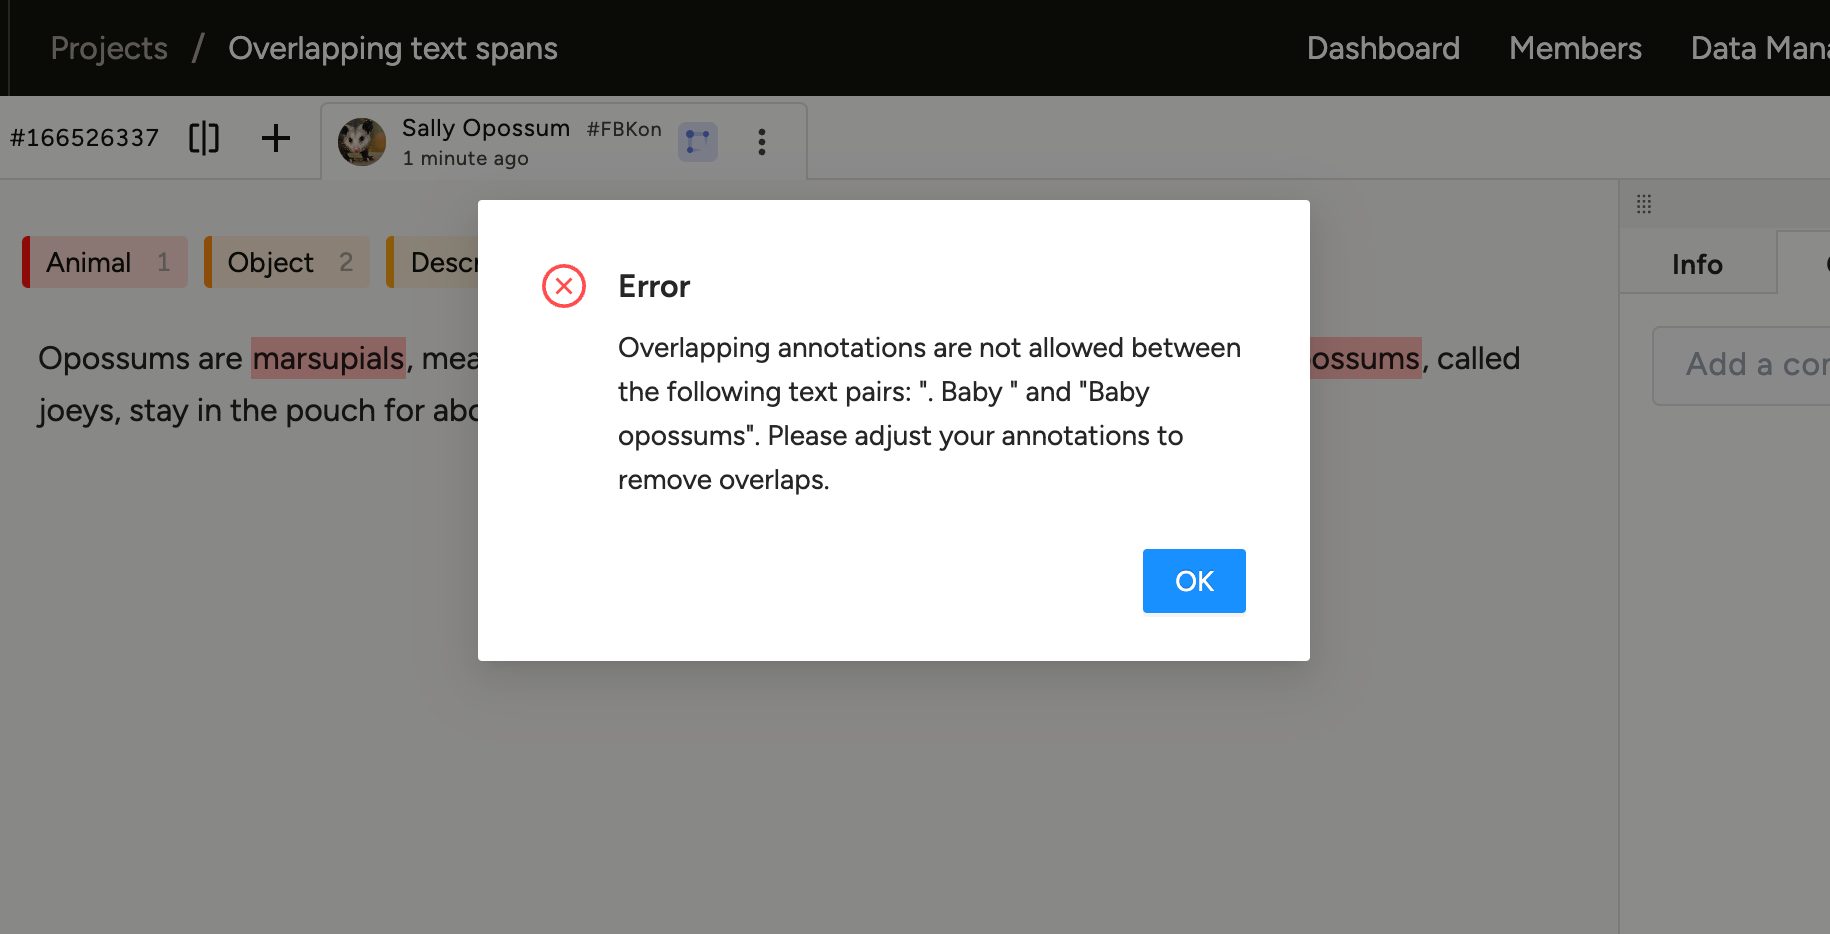
Task: Create a new annotation with the plus icon
Action: (x=275, y=138)
